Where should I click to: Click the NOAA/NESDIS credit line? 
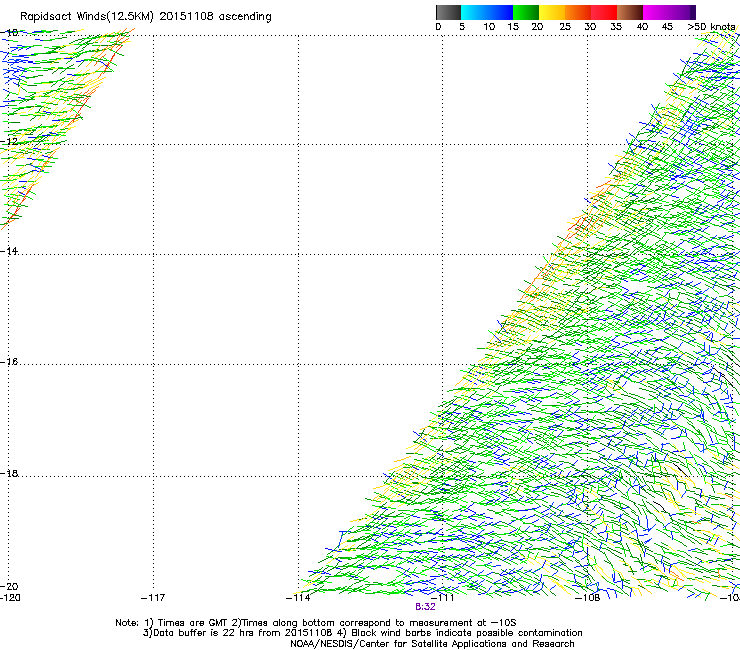(x=432, y=644)
